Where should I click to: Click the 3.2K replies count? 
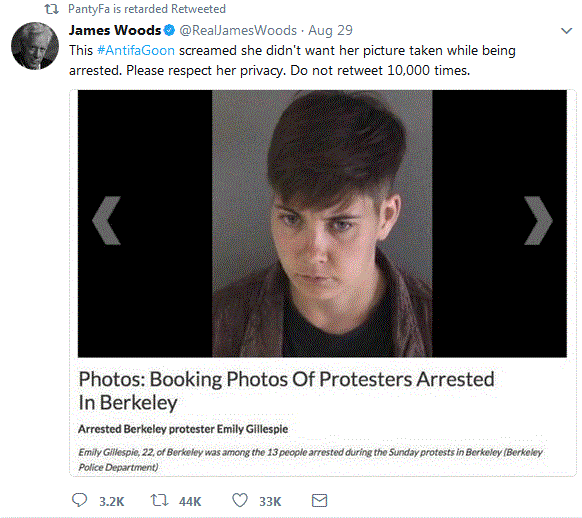[x=112, y=502]
